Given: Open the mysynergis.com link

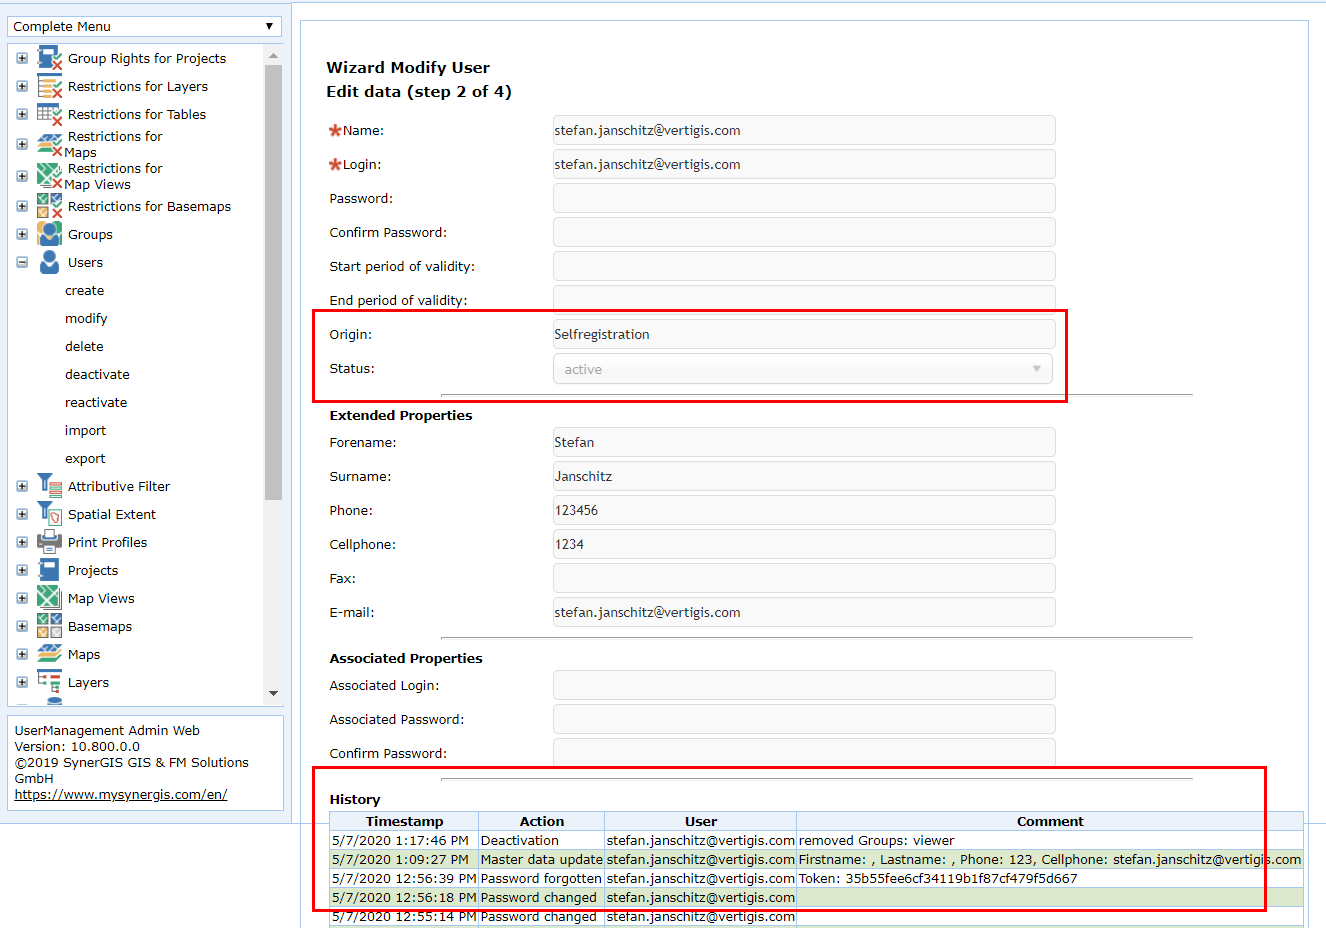Looking at the screenshot, I should pos(121,795).
